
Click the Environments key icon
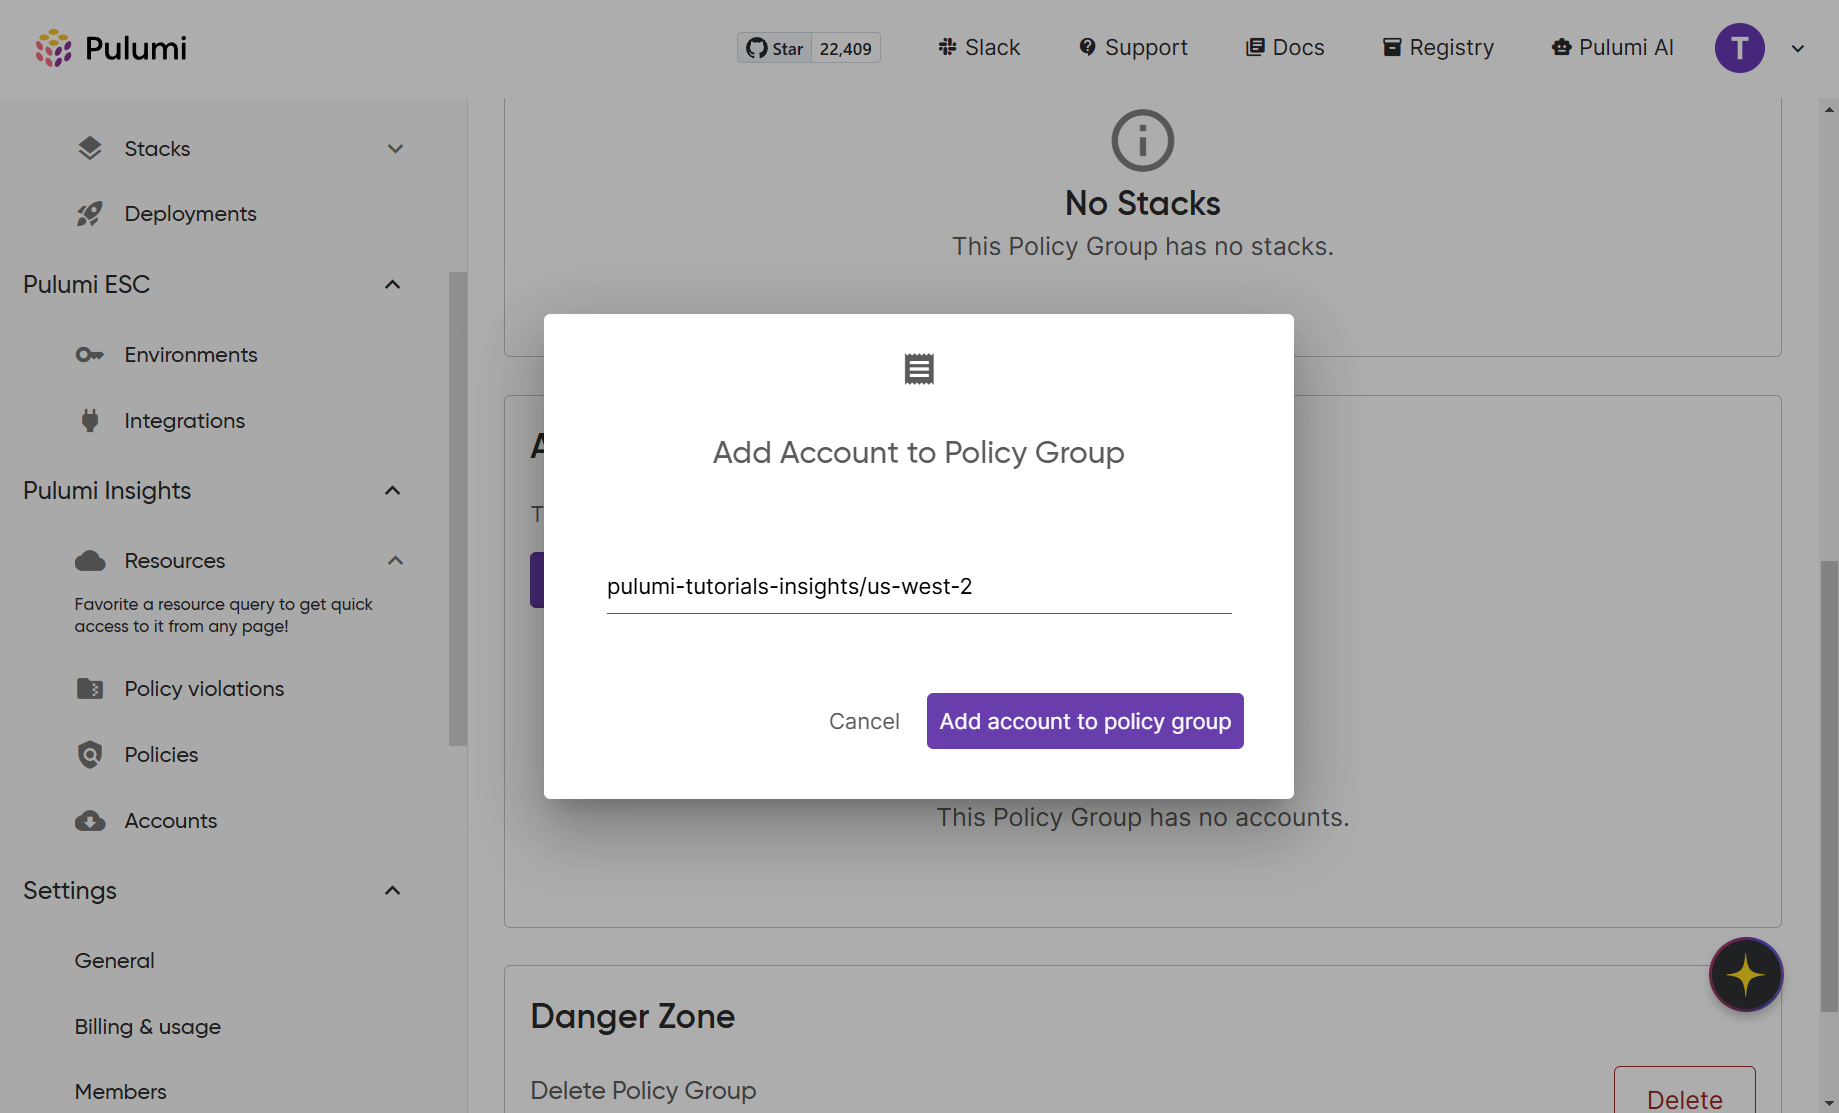(x=90, y=355)
